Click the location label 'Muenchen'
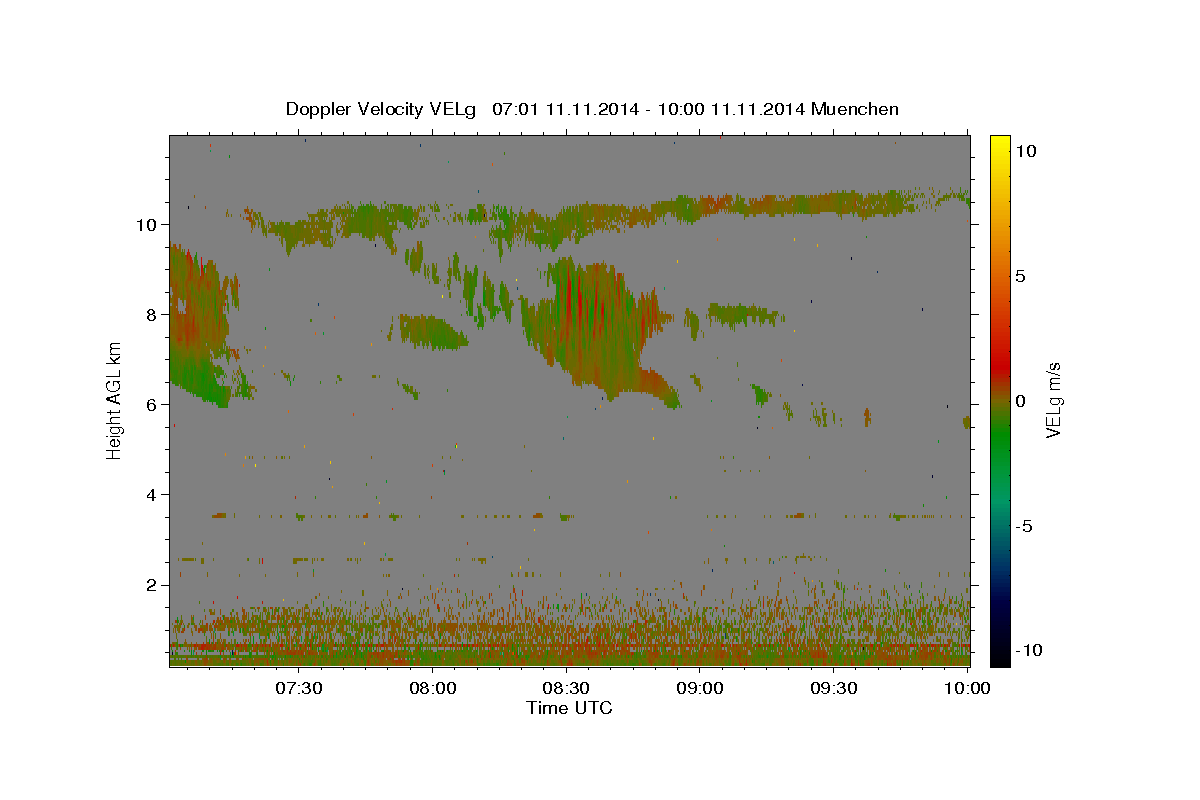 tap(856, 109)
